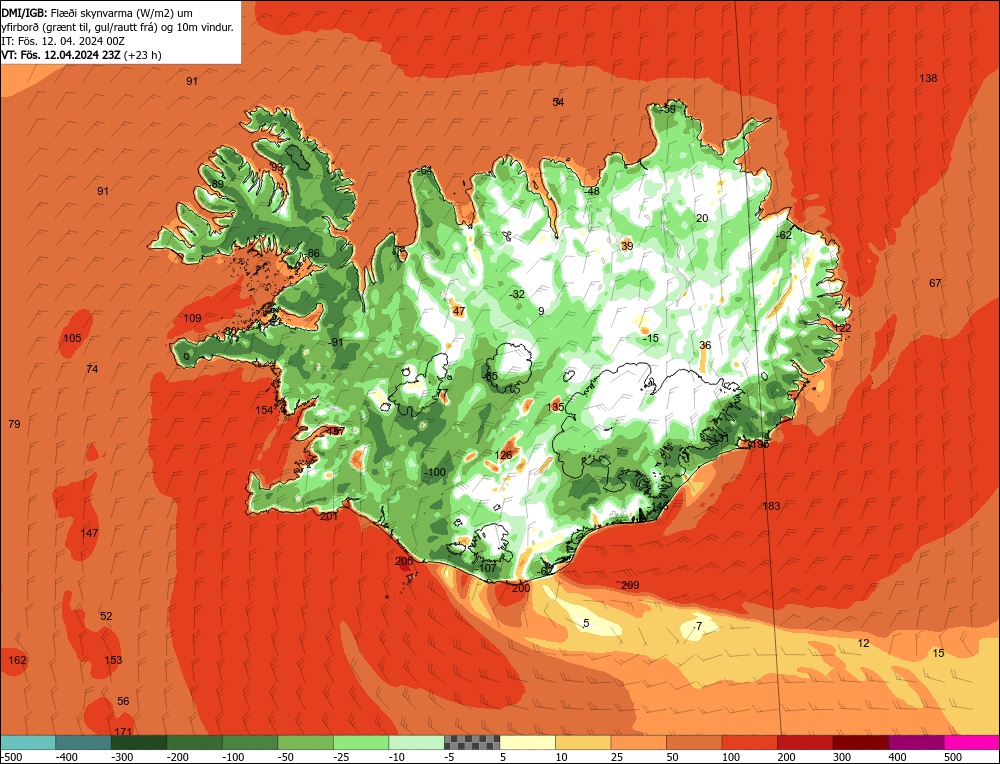Pick the pale yellow swatch between 5 and 10

point(527,742)
